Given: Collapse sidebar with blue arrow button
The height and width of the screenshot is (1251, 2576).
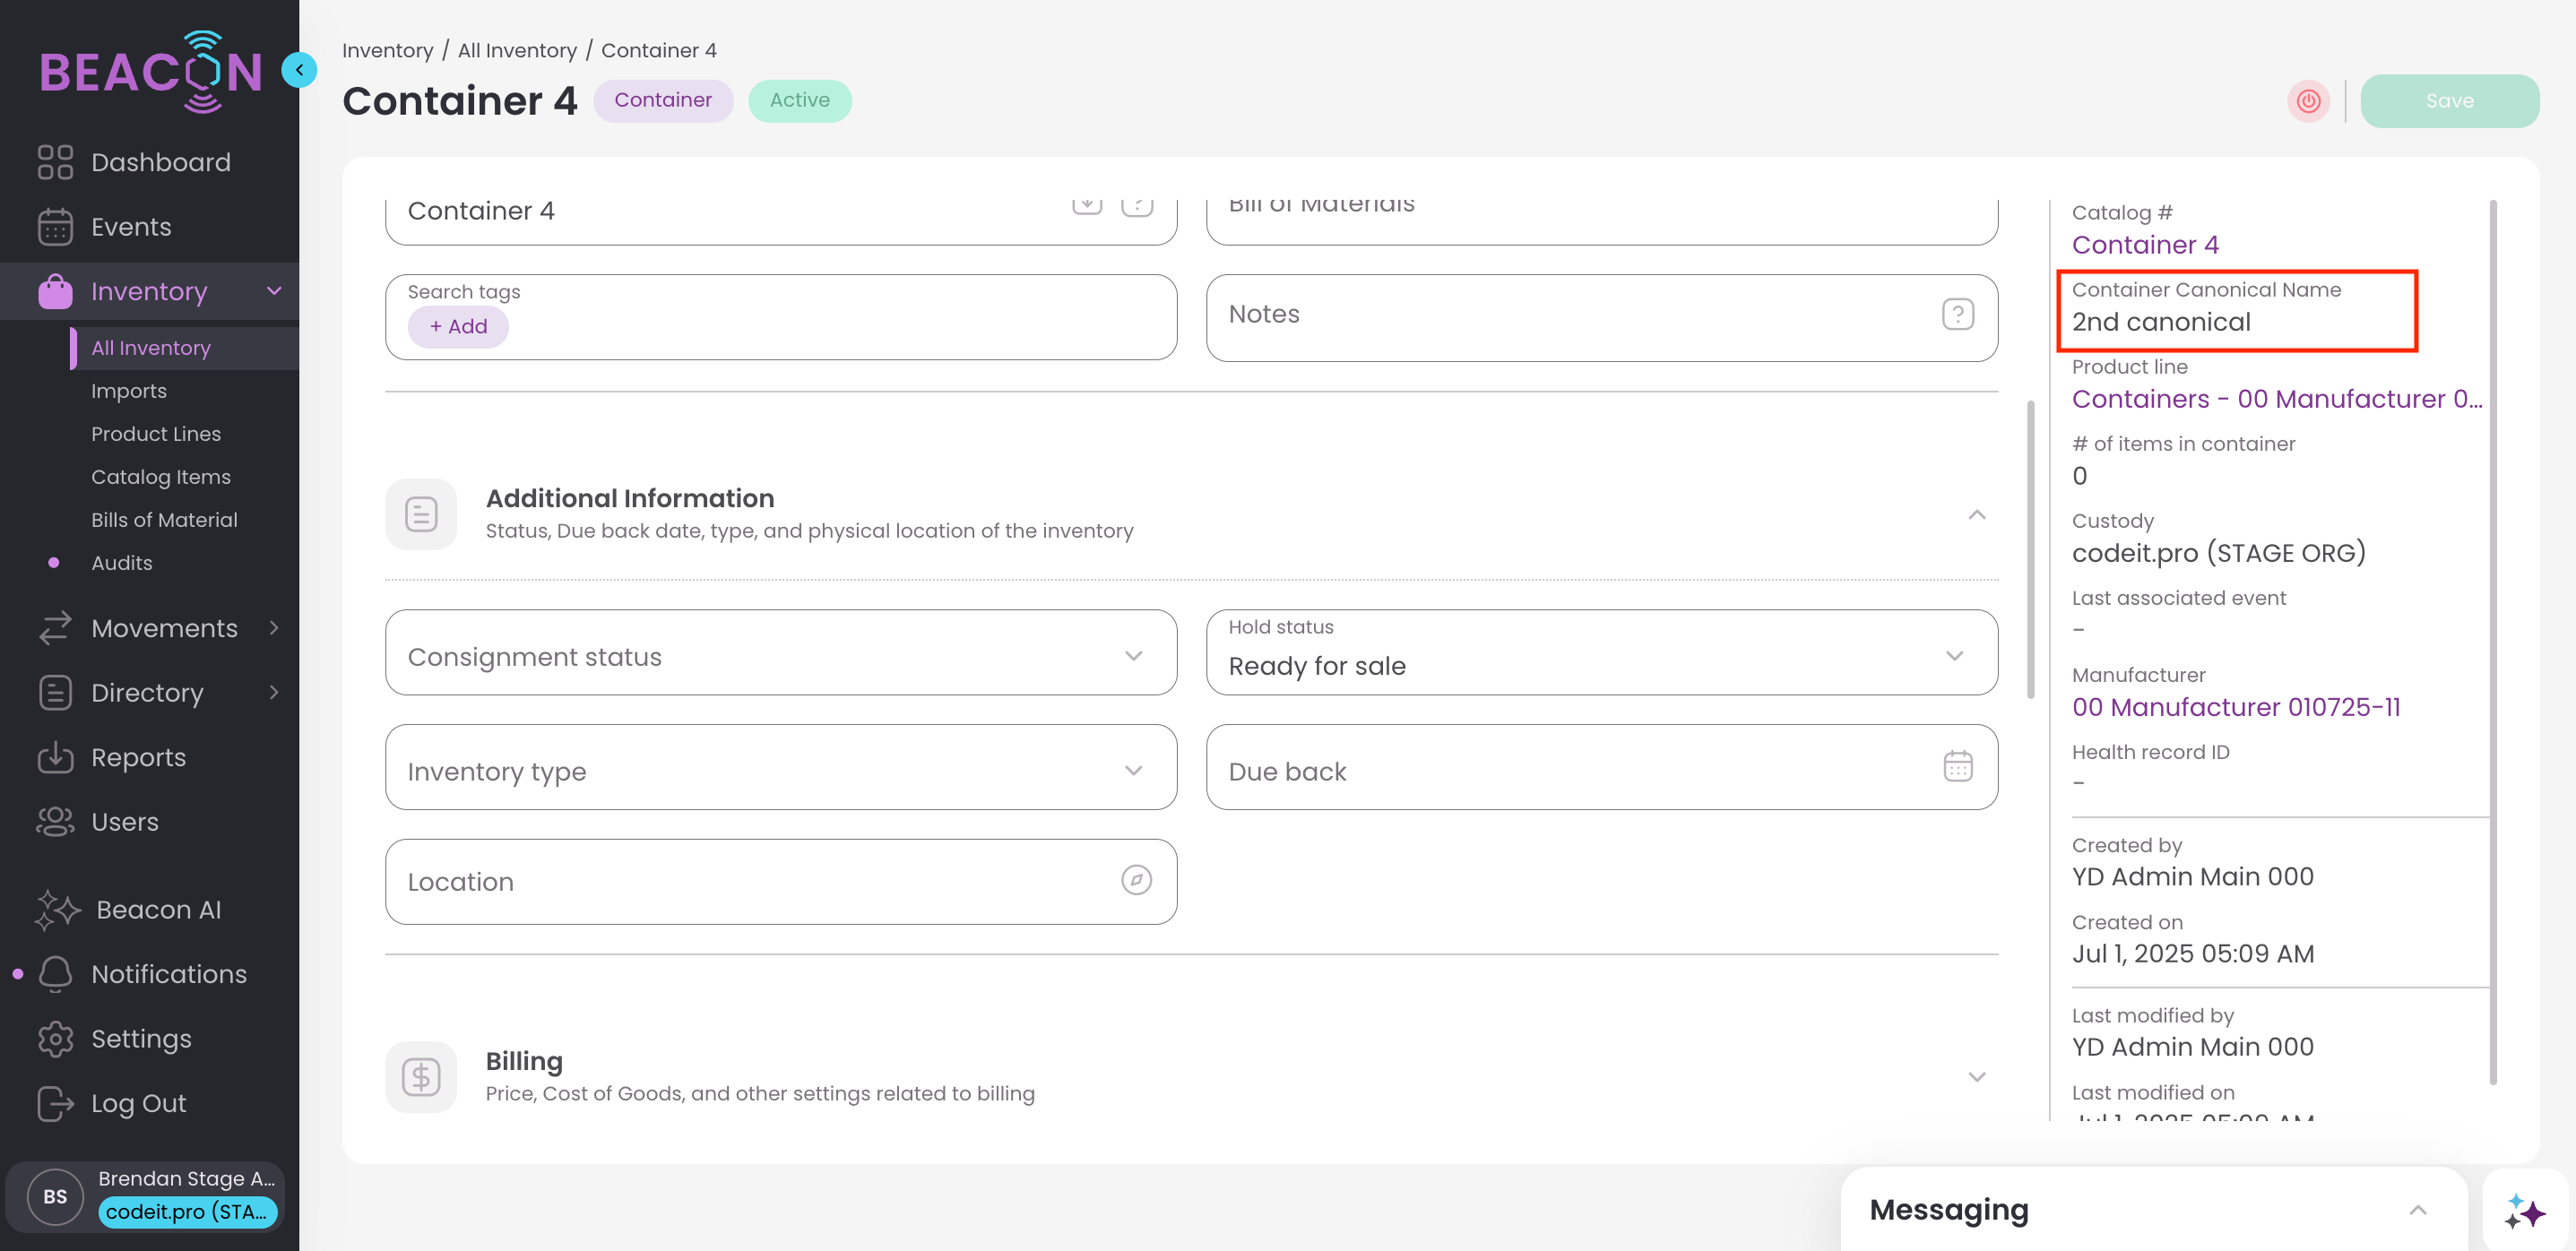Looking at the screenshot, I should [298, 70].
